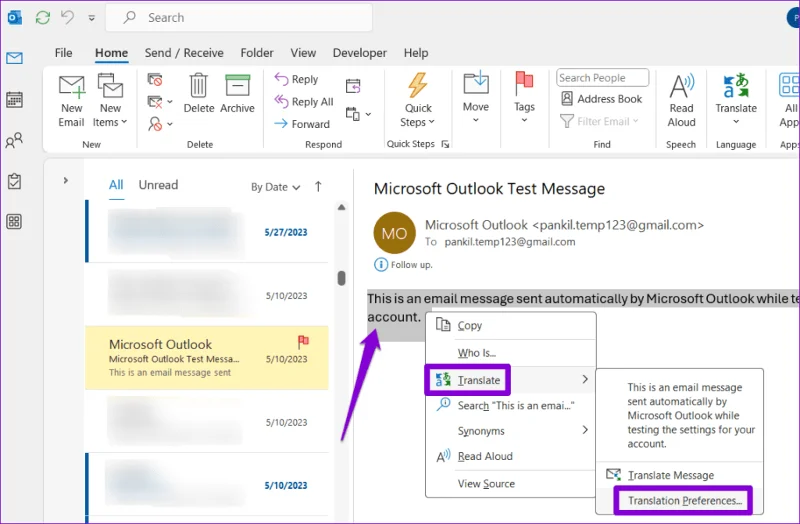The width and height of the screenshot is (800, 524).
Task: Open the Developer ribbon tab
Action: (x=360, y=53)
